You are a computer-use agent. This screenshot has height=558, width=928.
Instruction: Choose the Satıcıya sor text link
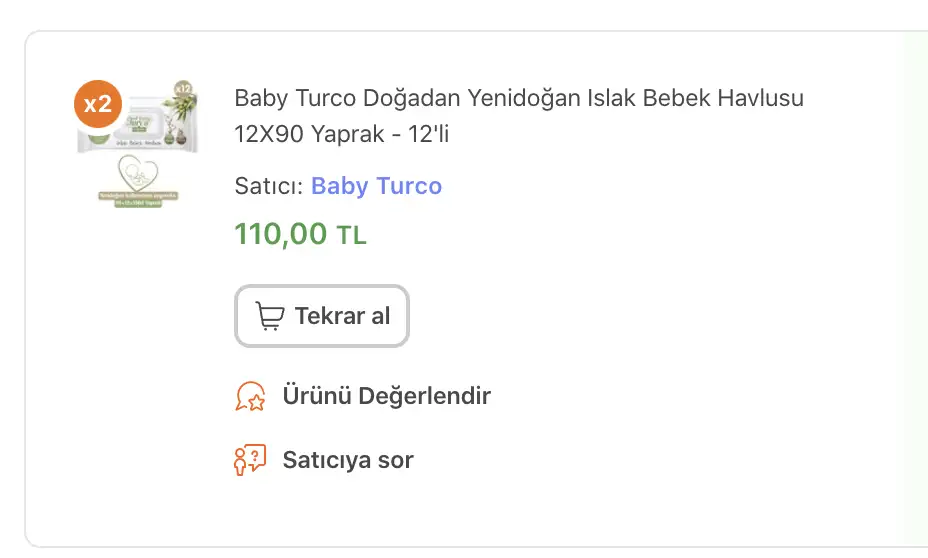pos(348,460)
